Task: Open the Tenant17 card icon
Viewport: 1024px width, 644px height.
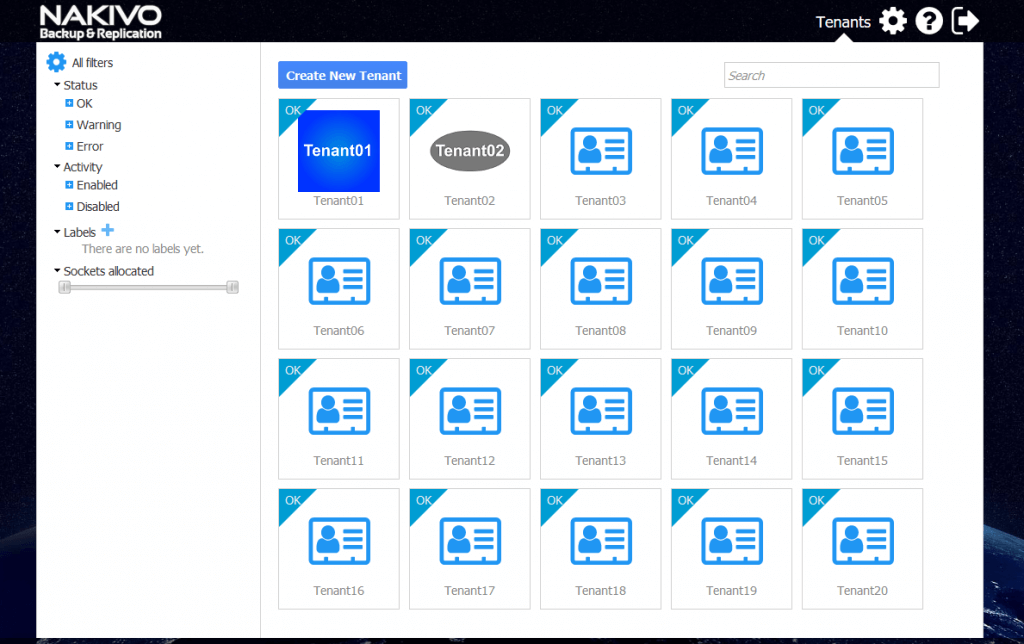Action: [470, 541]
